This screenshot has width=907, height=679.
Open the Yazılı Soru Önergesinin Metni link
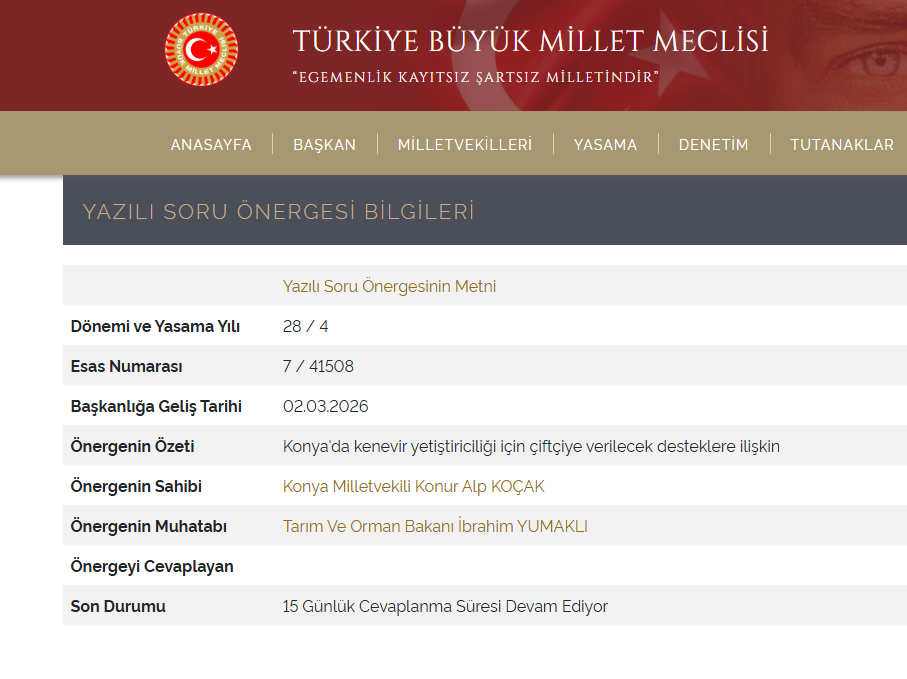tap(389, 286)
